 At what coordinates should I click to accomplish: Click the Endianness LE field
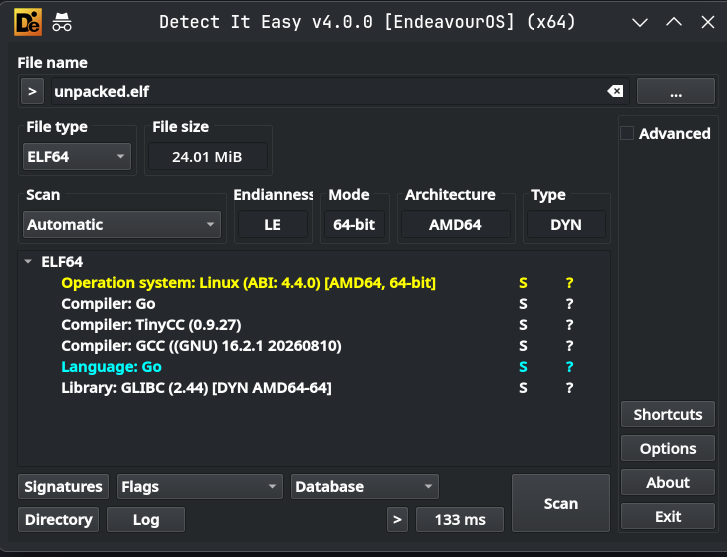coord(273,224)
